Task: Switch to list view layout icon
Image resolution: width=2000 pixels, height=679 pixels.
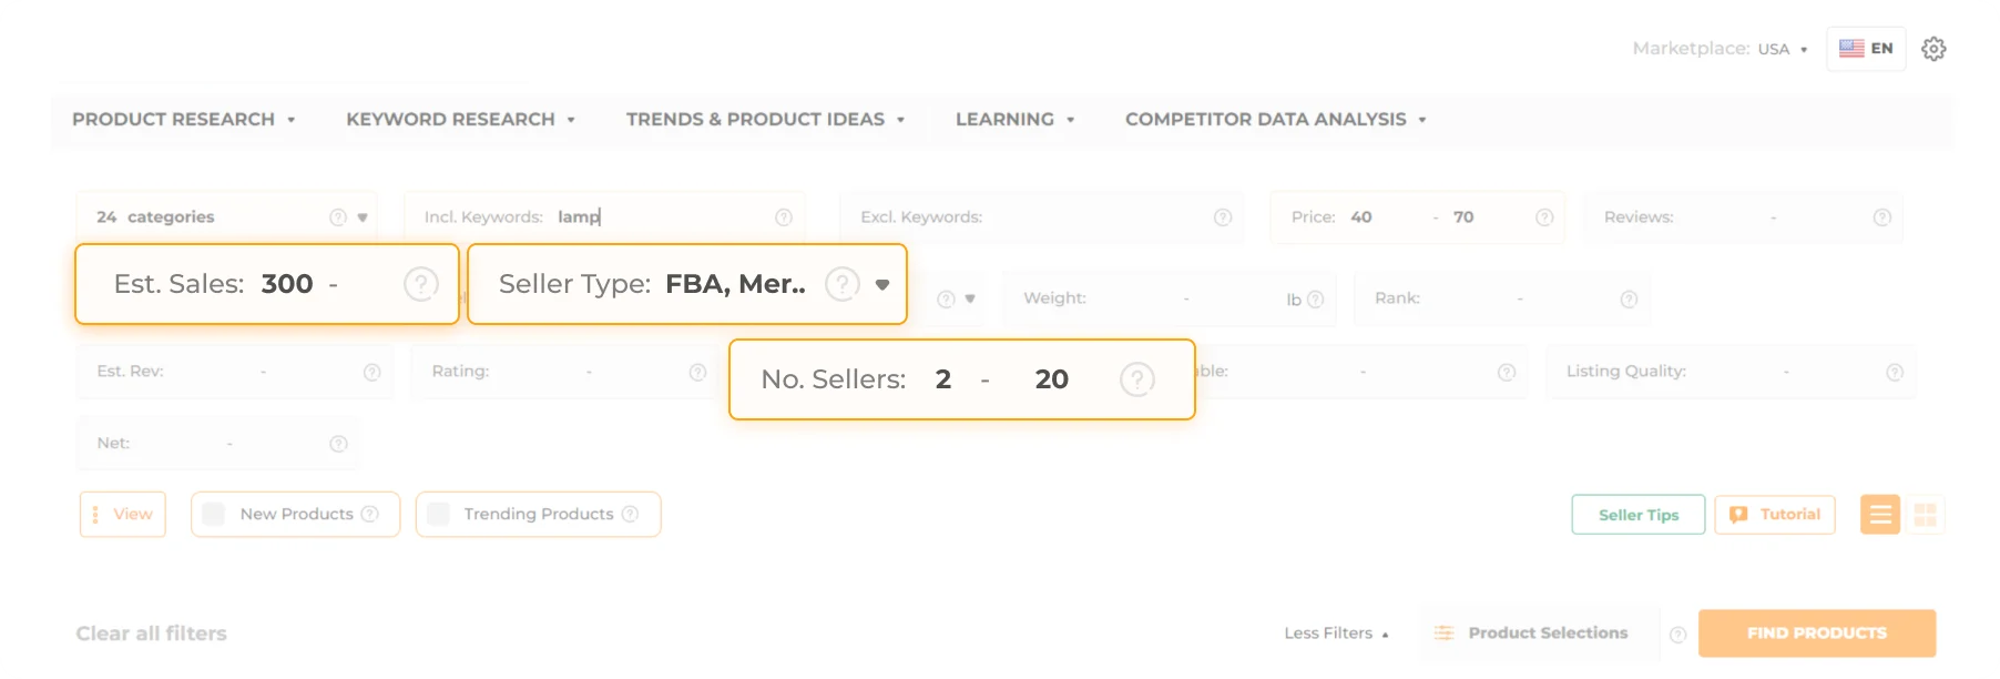Action: pos(1880,515)
